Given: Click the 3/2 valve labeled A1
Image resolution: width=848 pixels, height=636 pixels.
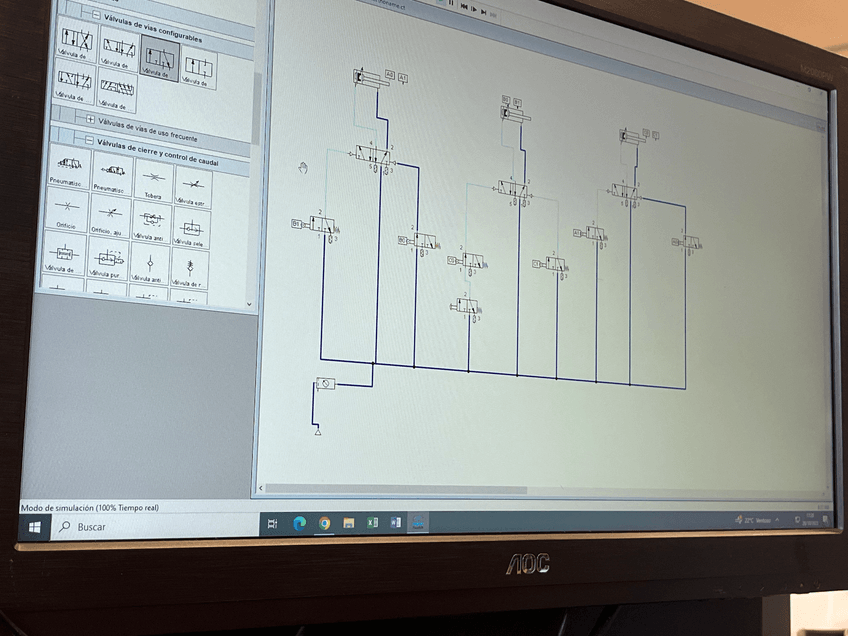Looking at the screenshot, I should point(591,234).
